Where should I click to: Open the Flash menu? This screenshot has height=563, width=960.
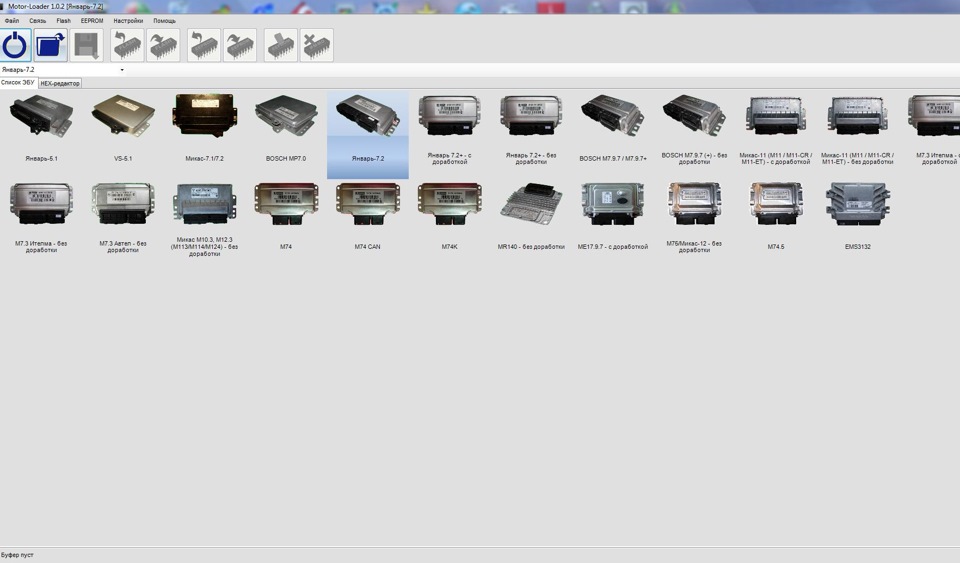pyautogui.click(x=64, y=21)
